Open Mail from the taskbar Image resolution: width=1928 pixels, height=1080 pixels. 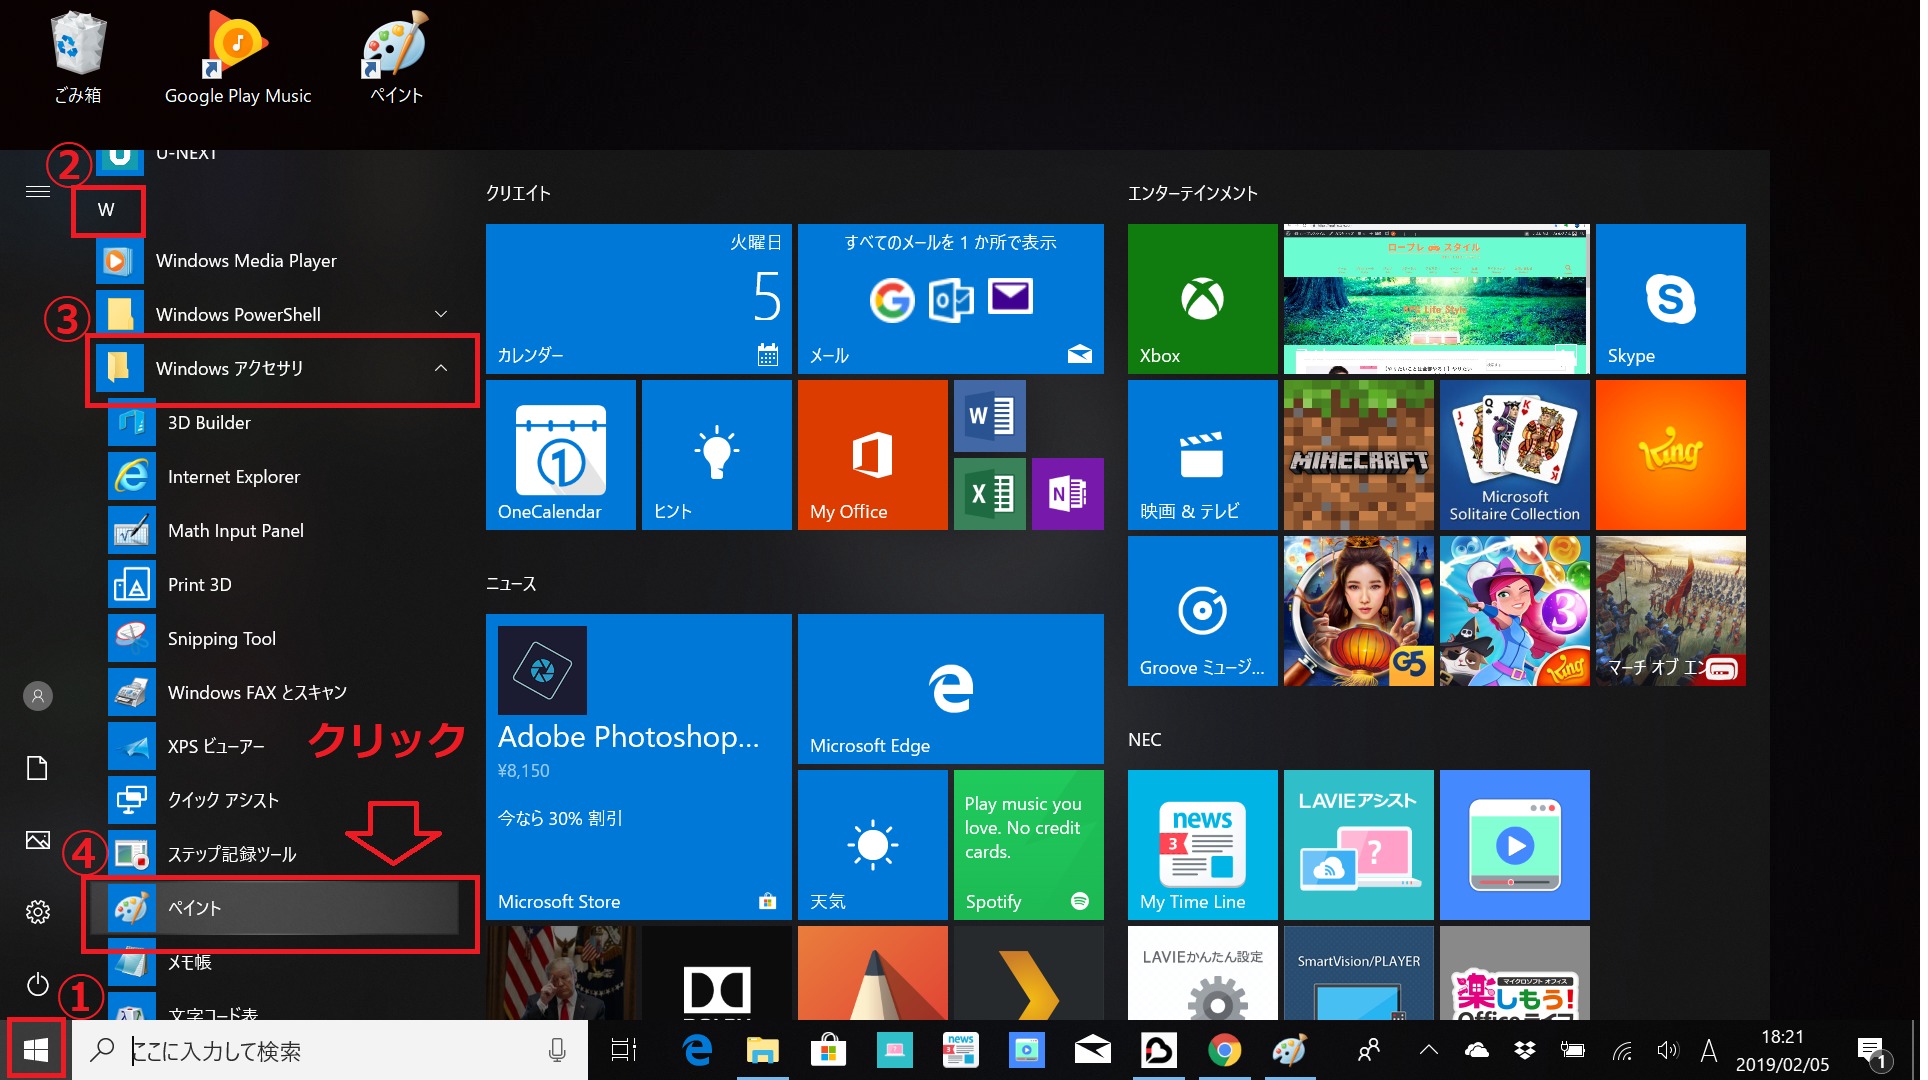[x=1092, y=1050]
